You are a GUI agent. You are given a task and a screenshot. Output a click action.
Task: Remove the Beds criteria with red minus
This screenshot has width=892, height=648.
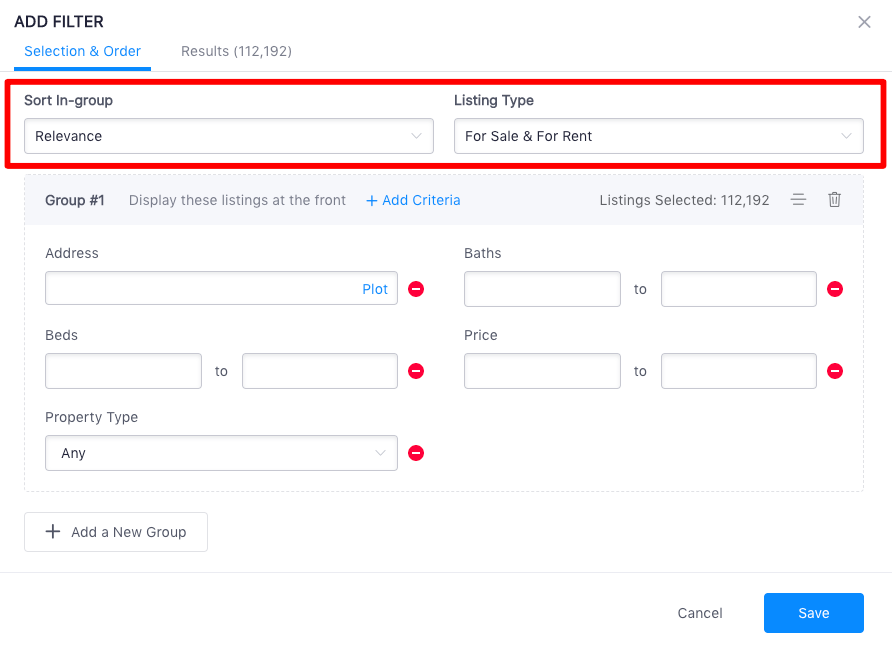pyautogui.click(x=416, y=371)
